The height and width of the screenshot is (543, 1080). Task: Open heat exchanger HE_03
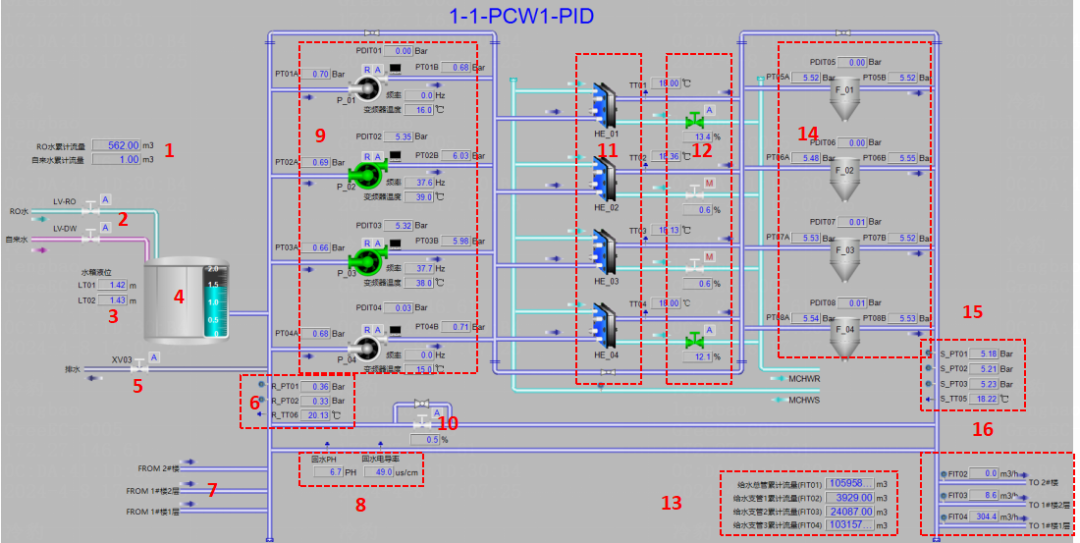pos(605,253)
